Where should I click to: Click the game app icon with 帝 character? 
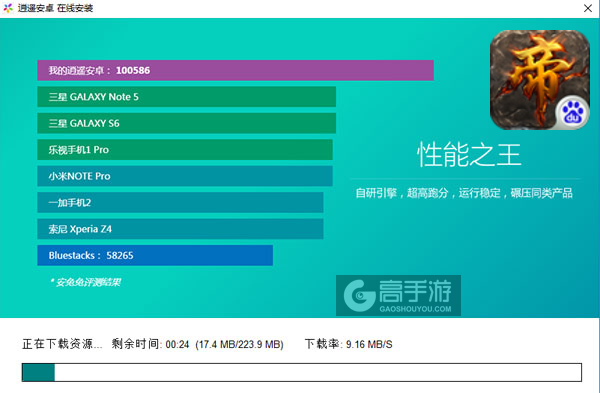(540, 80)
